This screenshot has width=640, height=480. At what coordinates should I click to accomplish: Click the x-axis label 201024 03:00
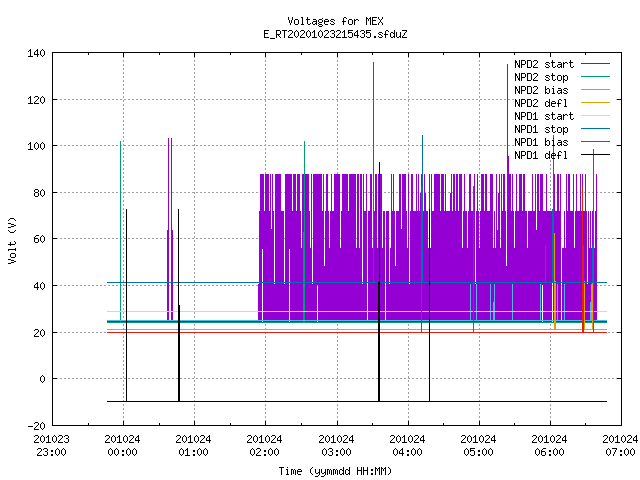[x=336, y=446]
